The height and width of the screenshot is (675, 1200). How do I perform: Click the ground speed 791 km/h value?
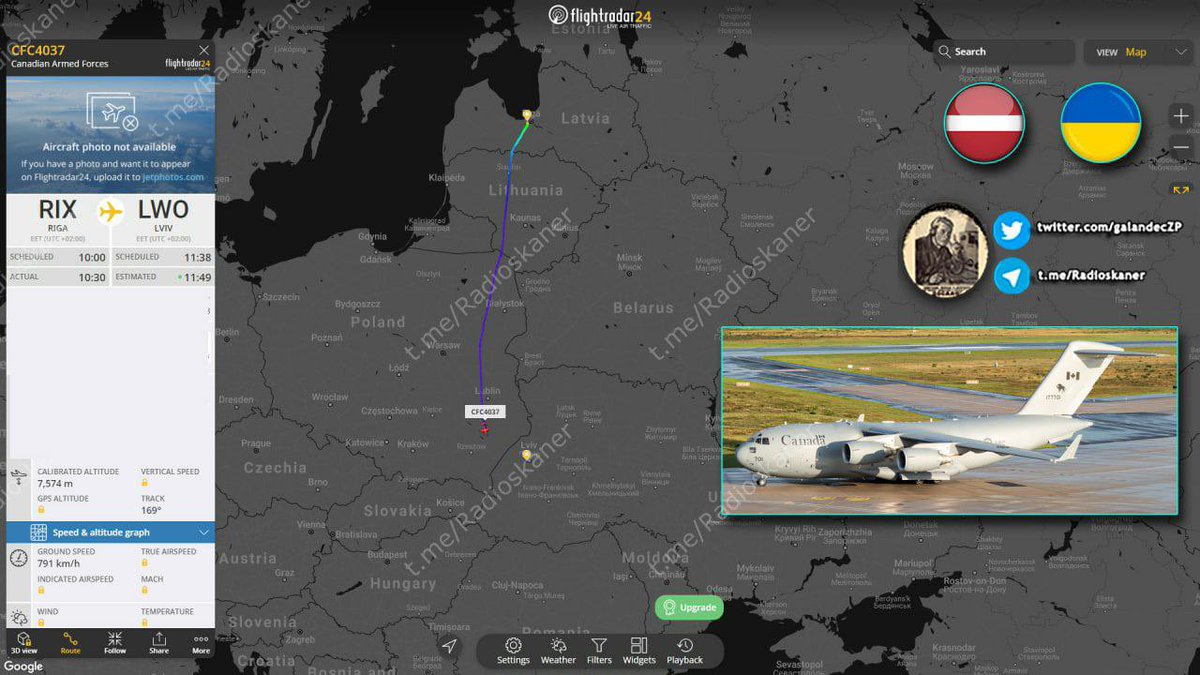(58, 564)
